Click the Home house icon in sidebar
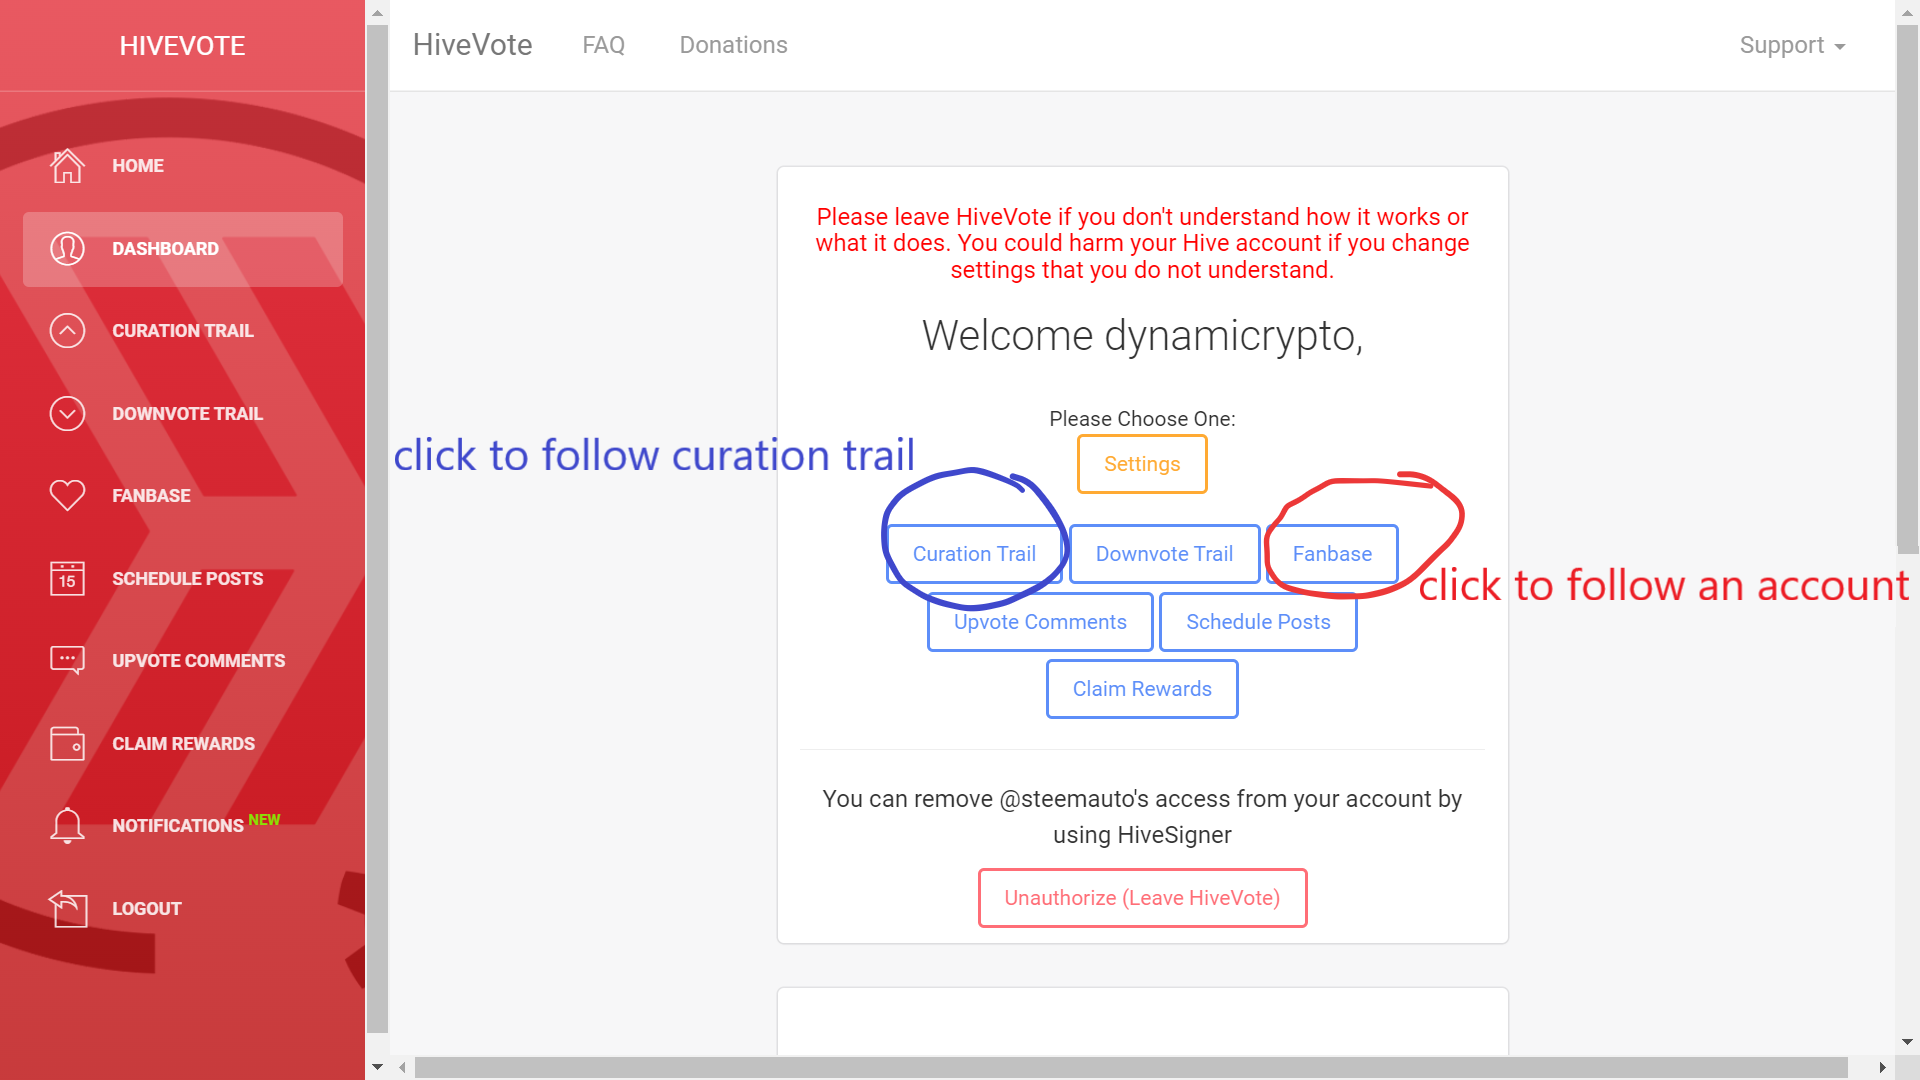The height and width of the screenshot is (1080, 1920). click(67, 166)
